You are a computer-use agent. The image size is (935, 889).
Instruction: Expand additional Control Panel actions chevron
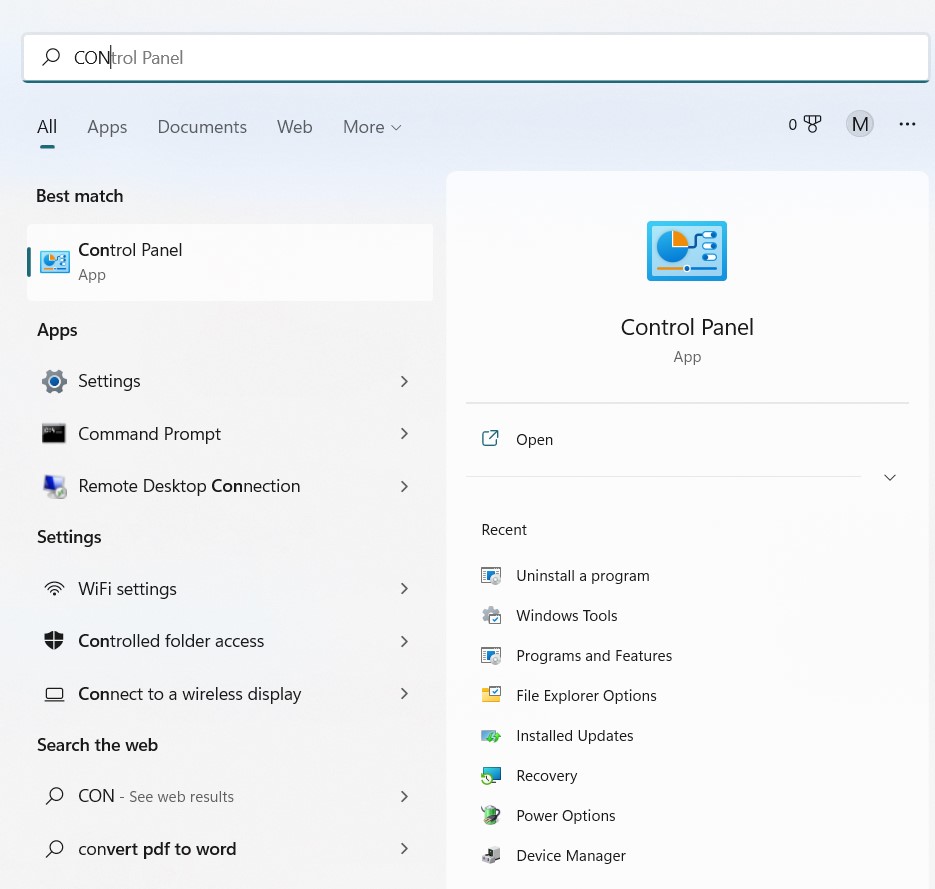[x=889, y=477]
